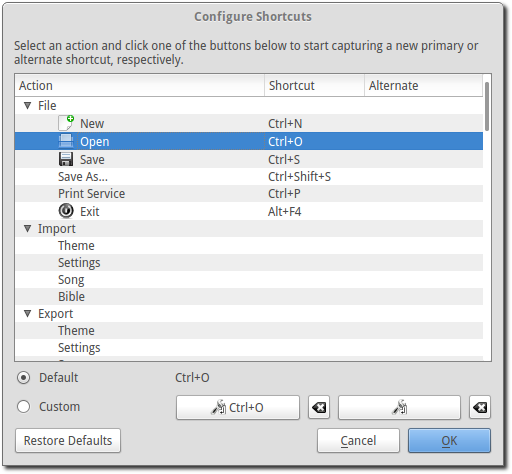Select Settings under Import
The height and width of the screenshot is (474, 512).
(x=249, y=263)
